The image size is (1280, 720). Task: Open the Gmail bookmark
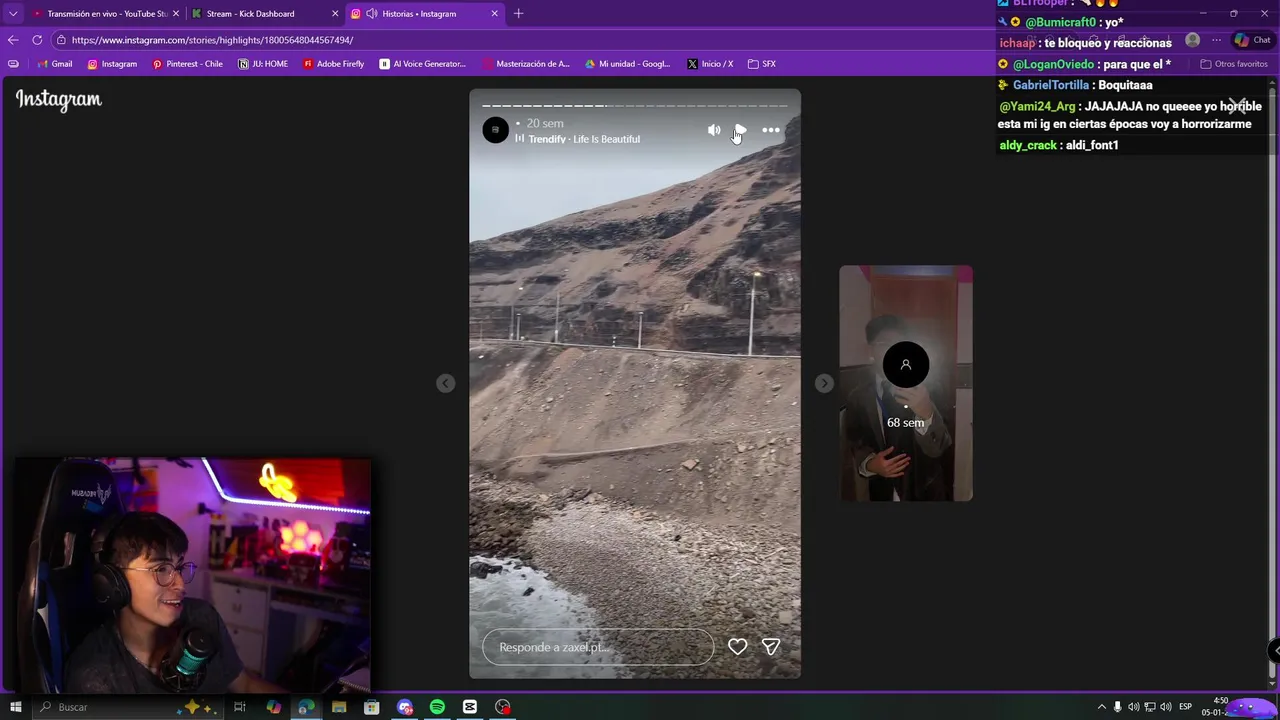click(x=54, y=64)
